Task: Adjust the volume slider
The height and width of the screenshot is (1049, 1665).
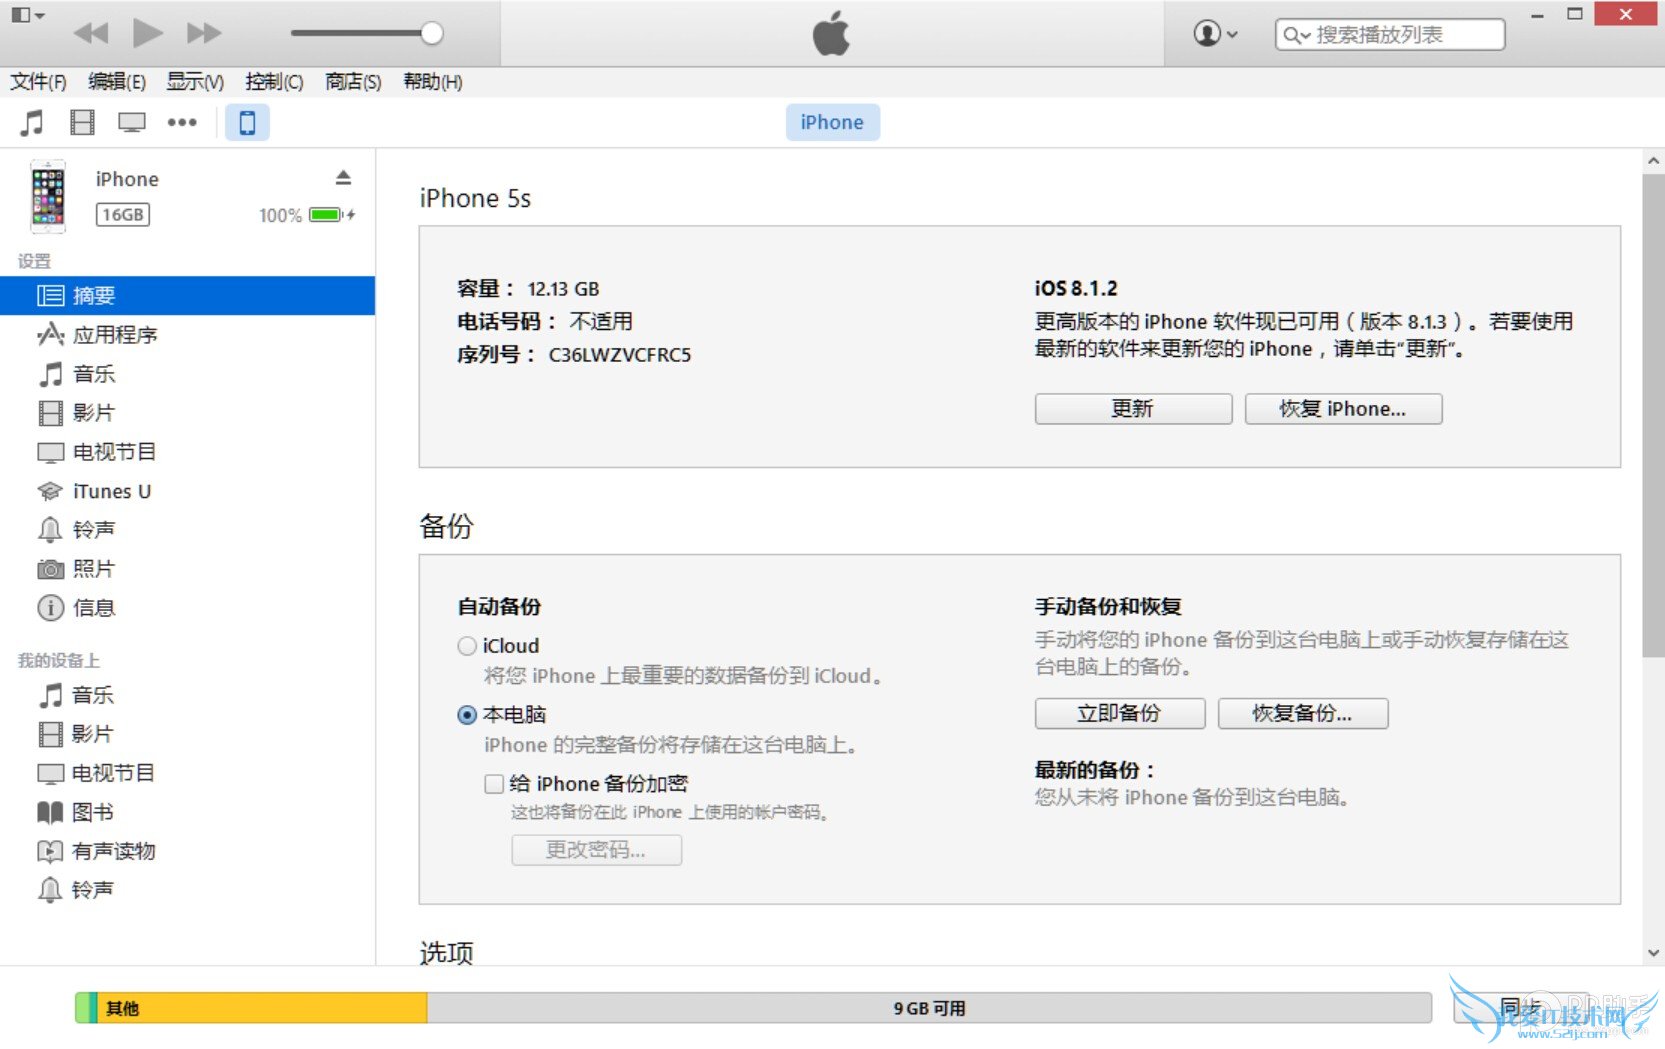Action: pyautogui.click(x=430, y=33)
